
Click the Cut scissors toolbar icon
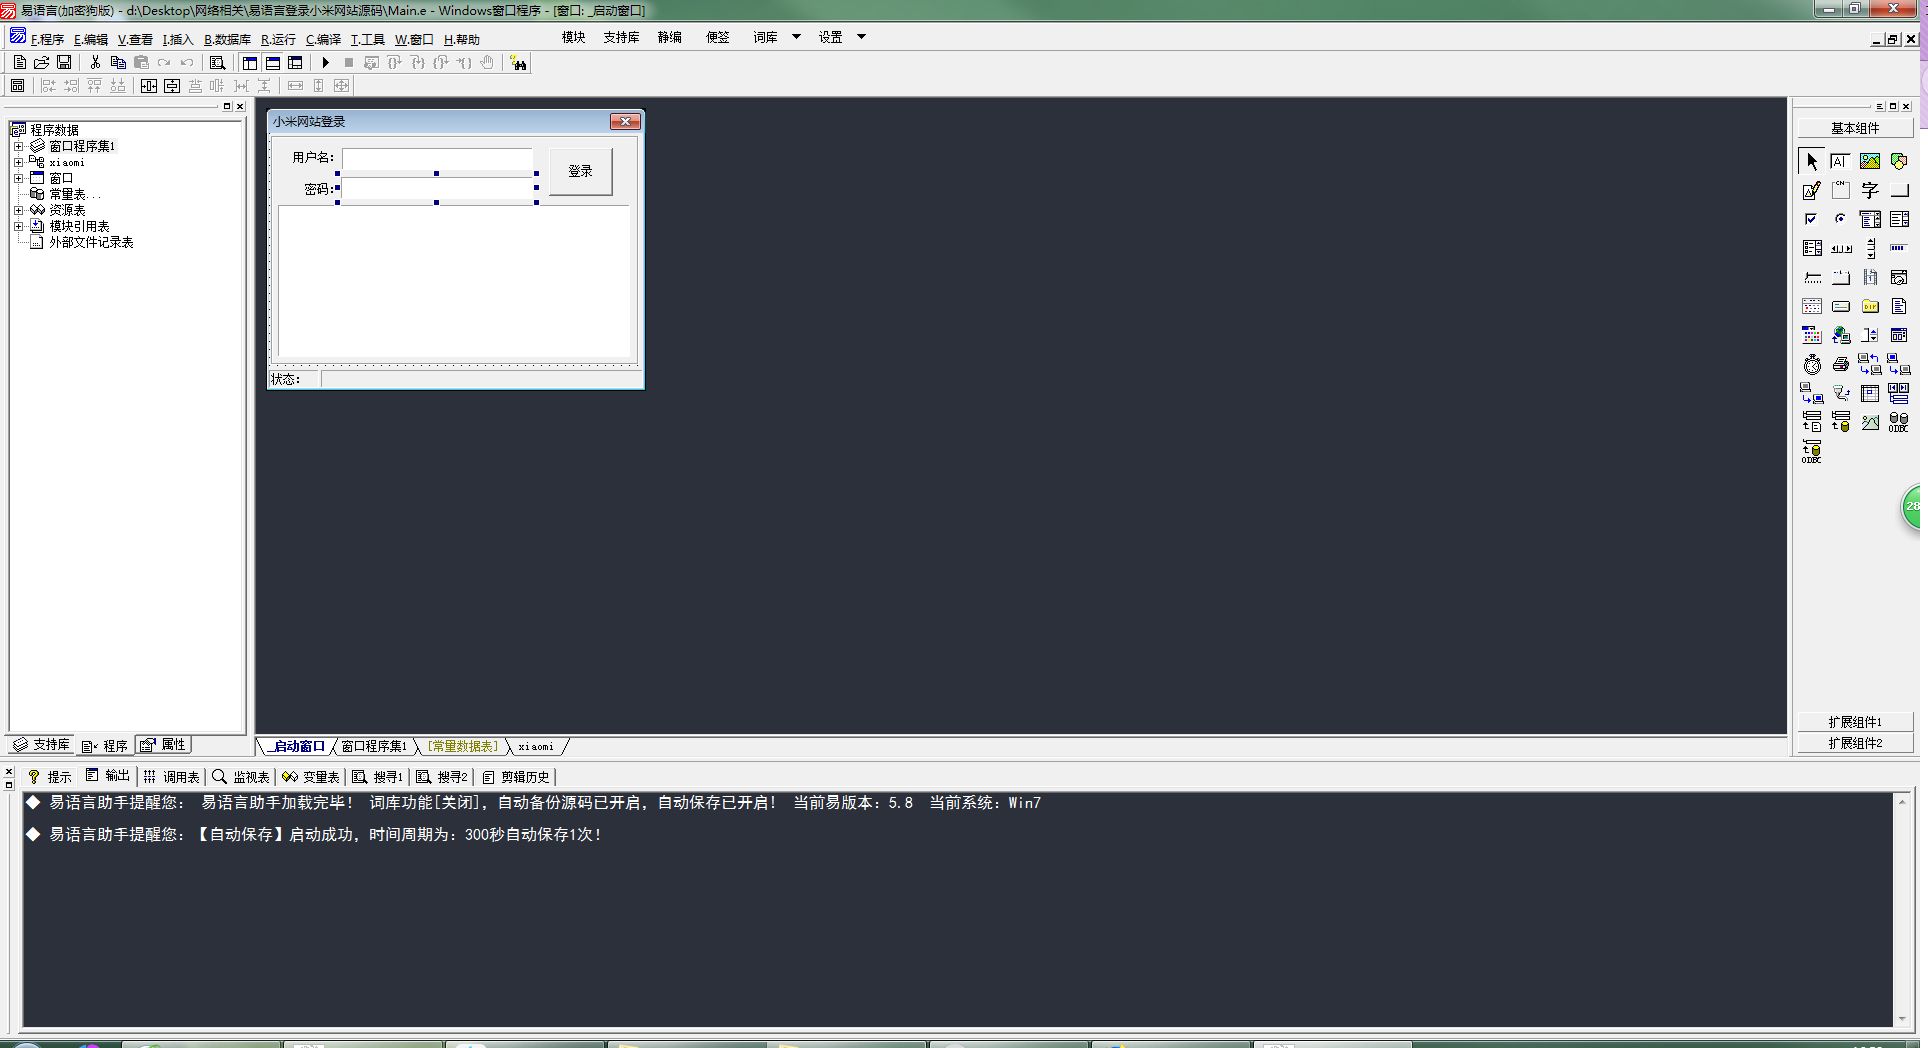click(x=95, y=63)
